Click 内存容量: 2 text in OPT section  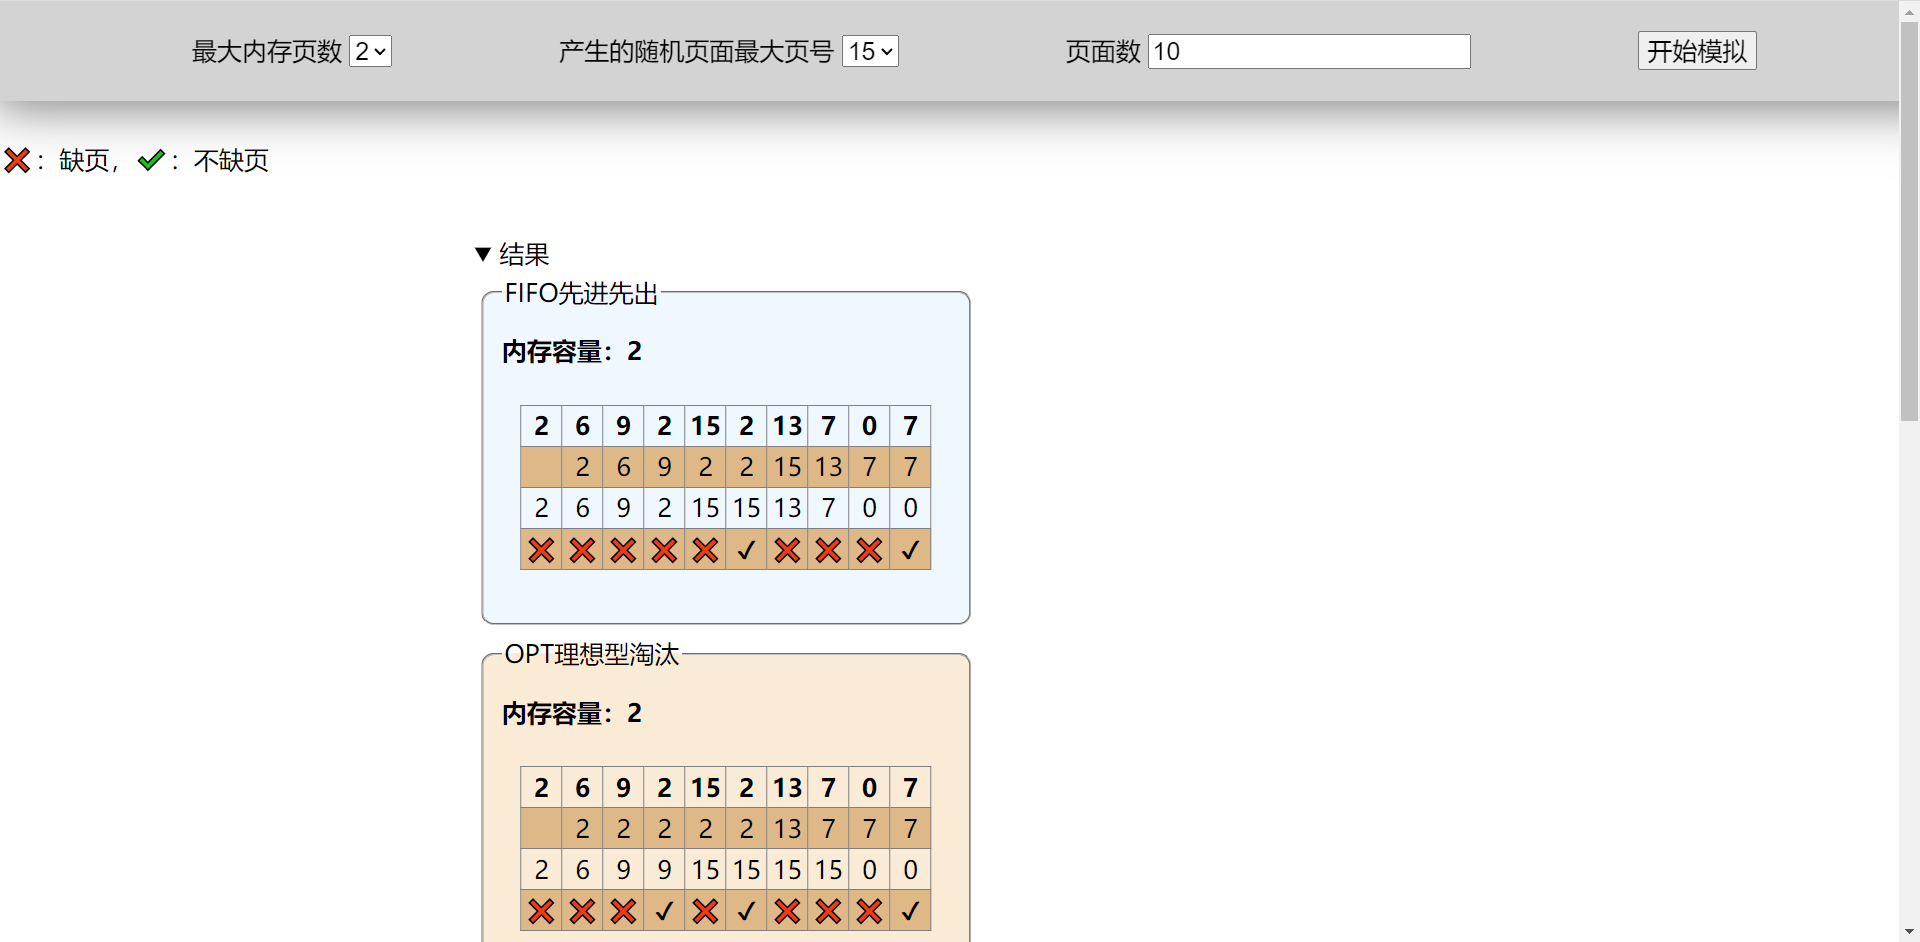(572, 713)
